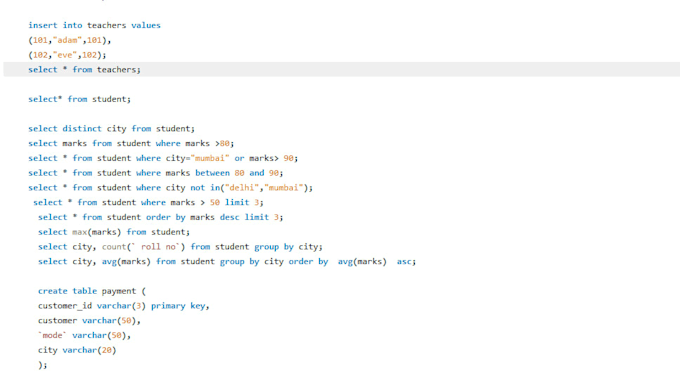This screenshot has width=680, height=383.
Task: Click line with city not in("delhi","mumbai")
Action: pos(170,187)
